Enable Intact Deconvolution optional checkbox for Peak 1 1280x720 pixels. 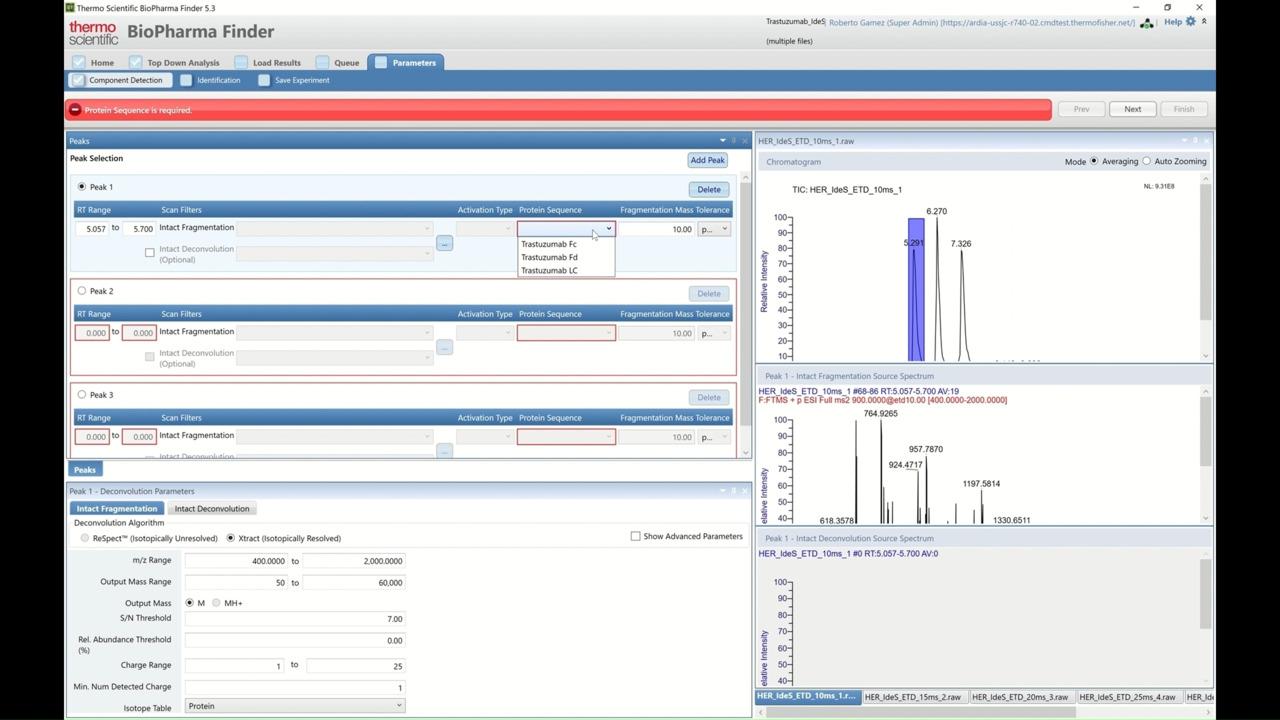point(150,253)
